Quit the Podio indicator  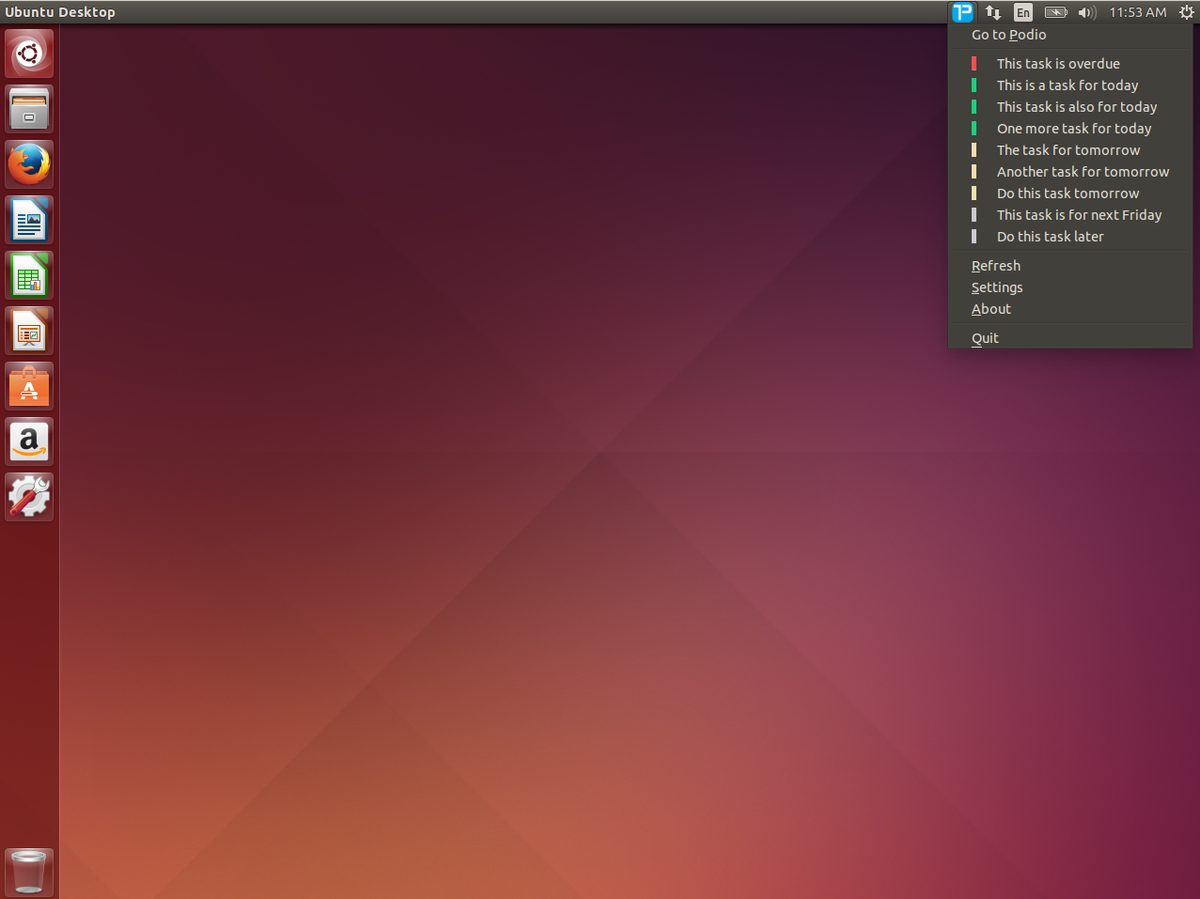[x=984, y=337]
